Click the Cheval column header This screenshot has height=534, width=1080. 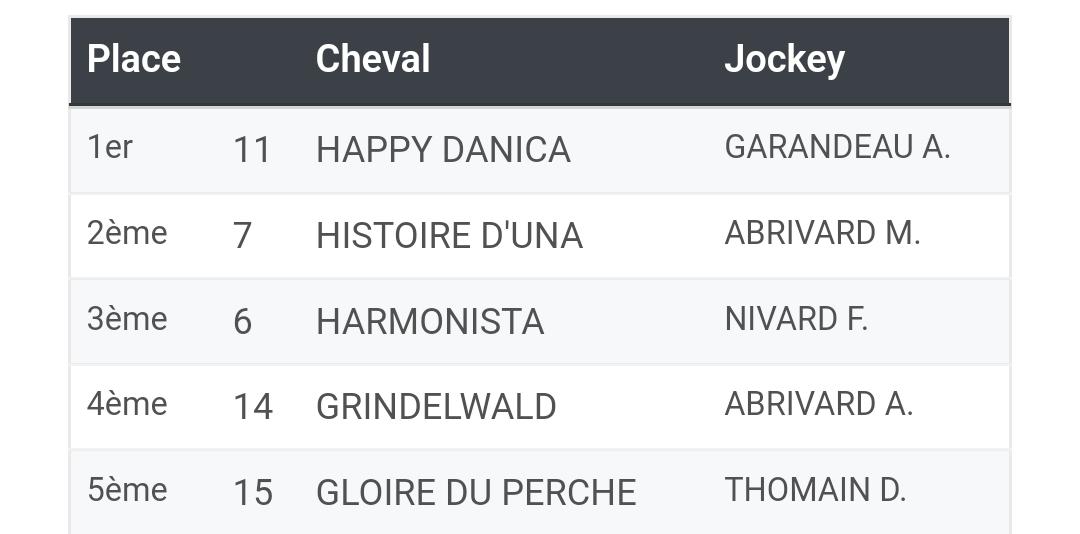(x=373, y=59)
